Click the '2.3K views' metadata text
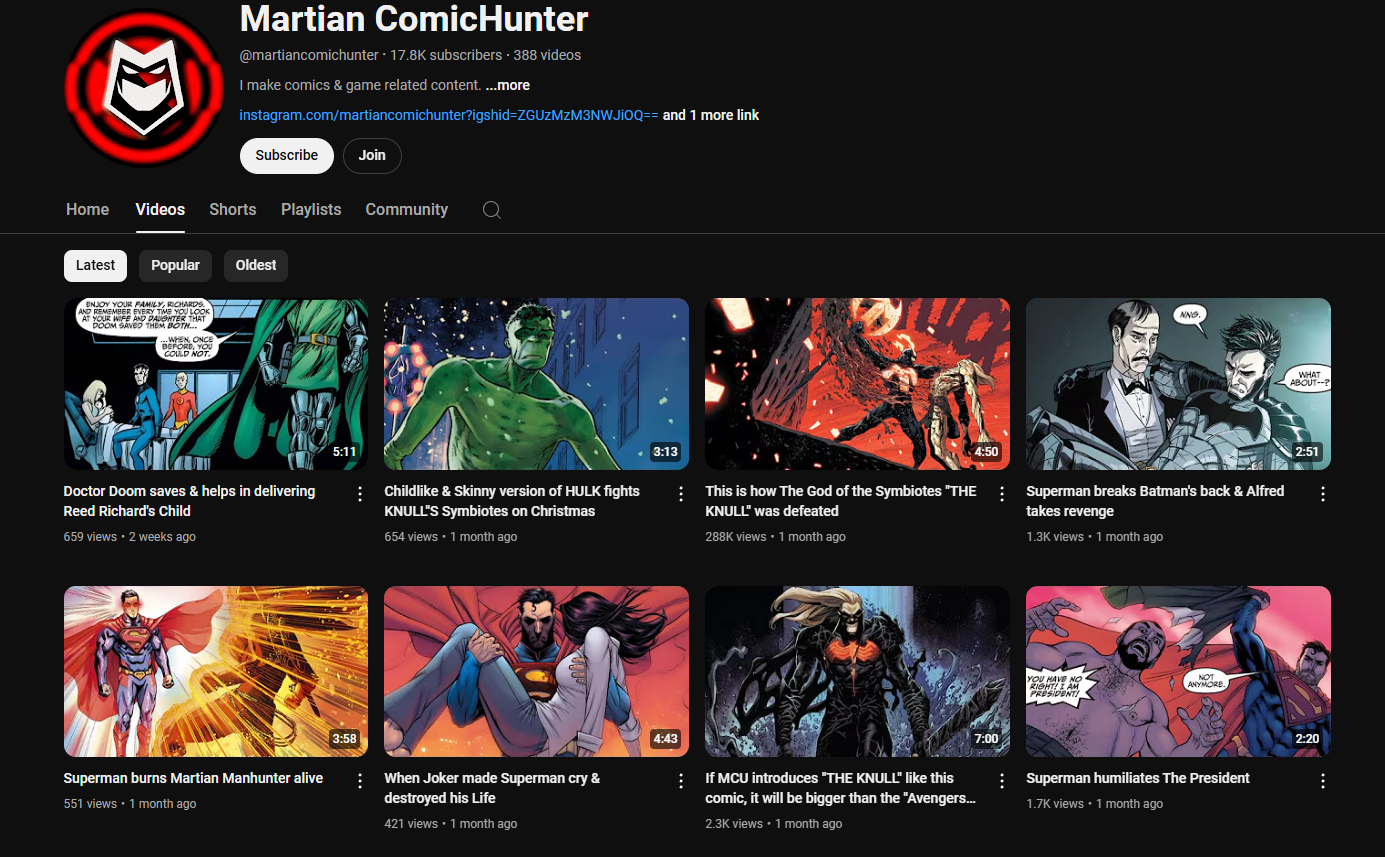 (734, 824)
